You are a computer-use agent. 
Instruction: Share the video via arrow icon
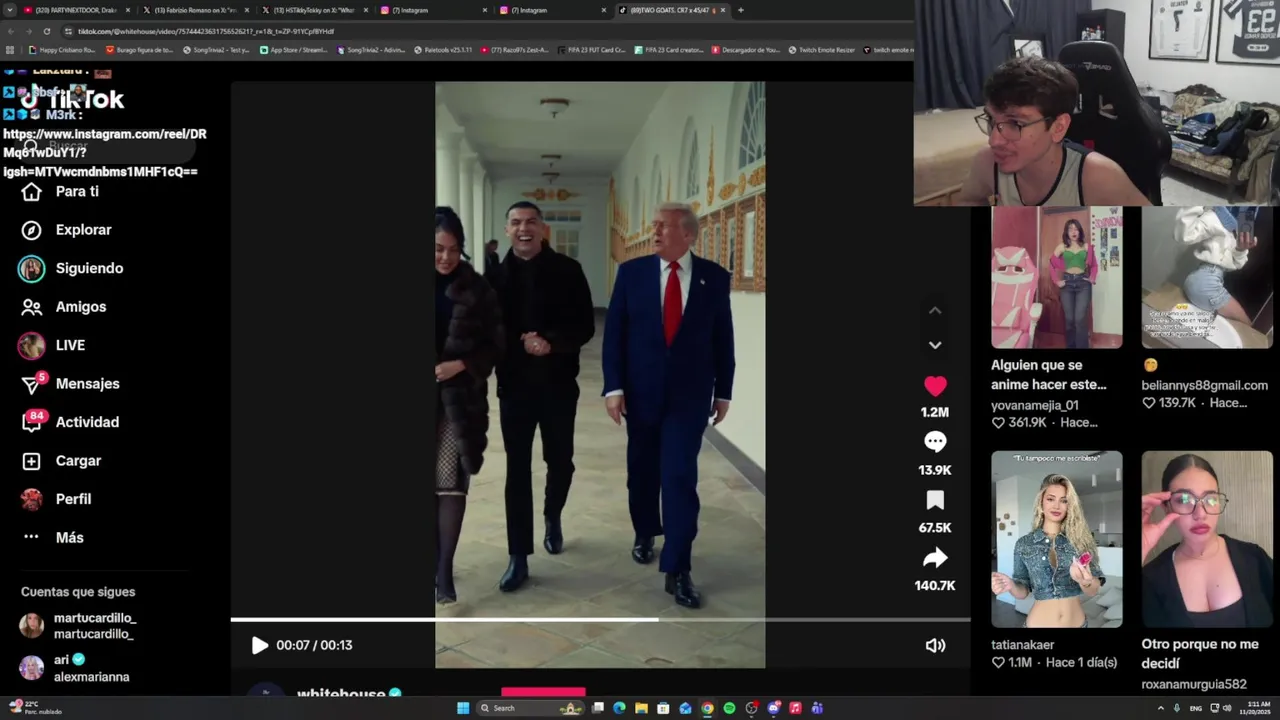pos(935,558)
